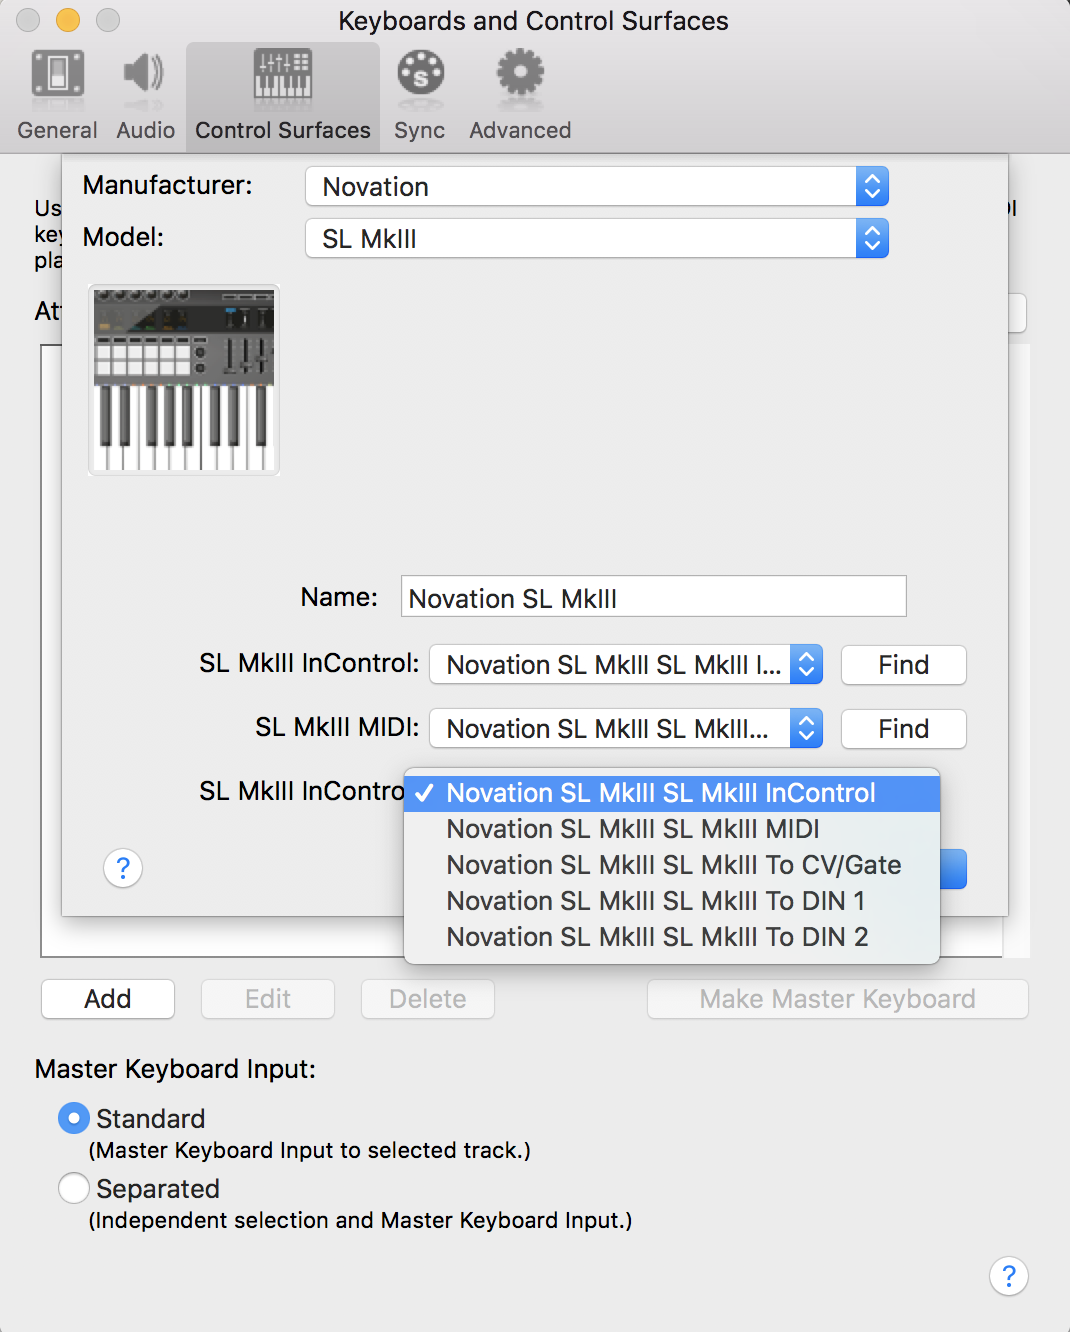The width and height of the screenshot is (1070, 1332).
Task: Select the Control Surfaces tab
Action: coord(283,96)
